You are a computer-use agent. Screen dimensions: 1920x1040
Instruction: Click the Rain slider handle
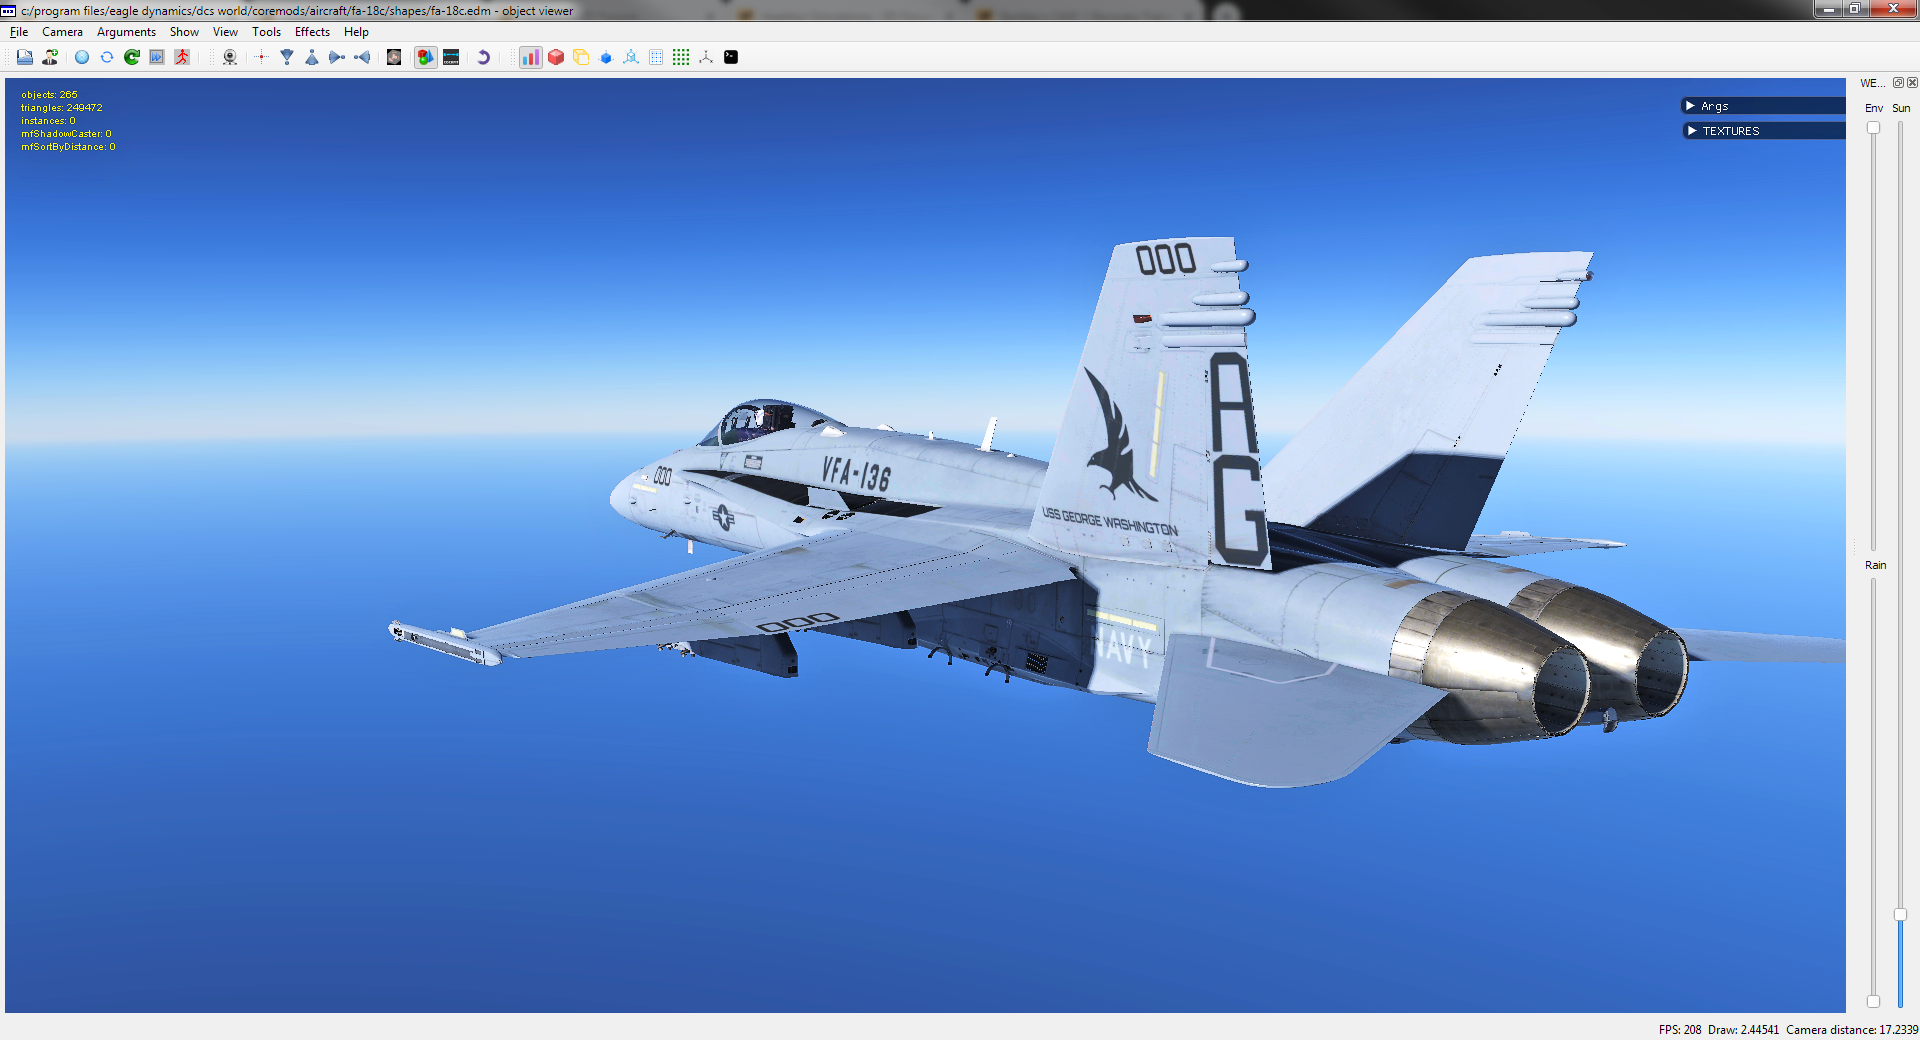(x=1873, y=1001)
